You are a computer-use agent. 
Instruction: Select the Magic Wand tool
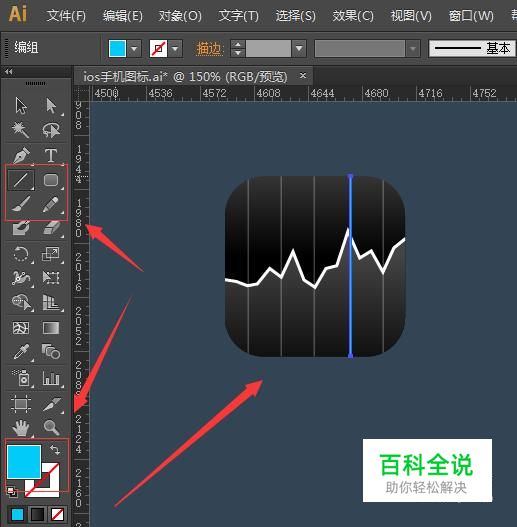point(21,130)
